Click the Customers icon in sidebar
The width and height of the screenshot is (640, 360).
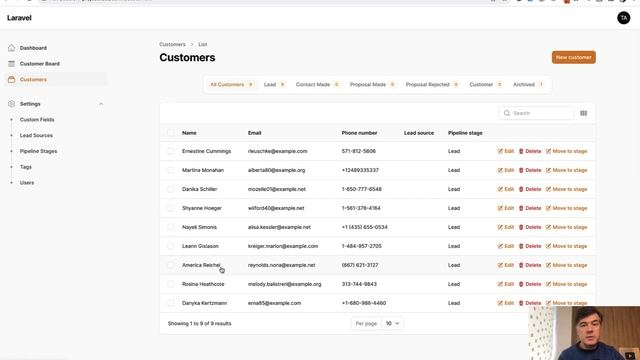click(11, 80)
